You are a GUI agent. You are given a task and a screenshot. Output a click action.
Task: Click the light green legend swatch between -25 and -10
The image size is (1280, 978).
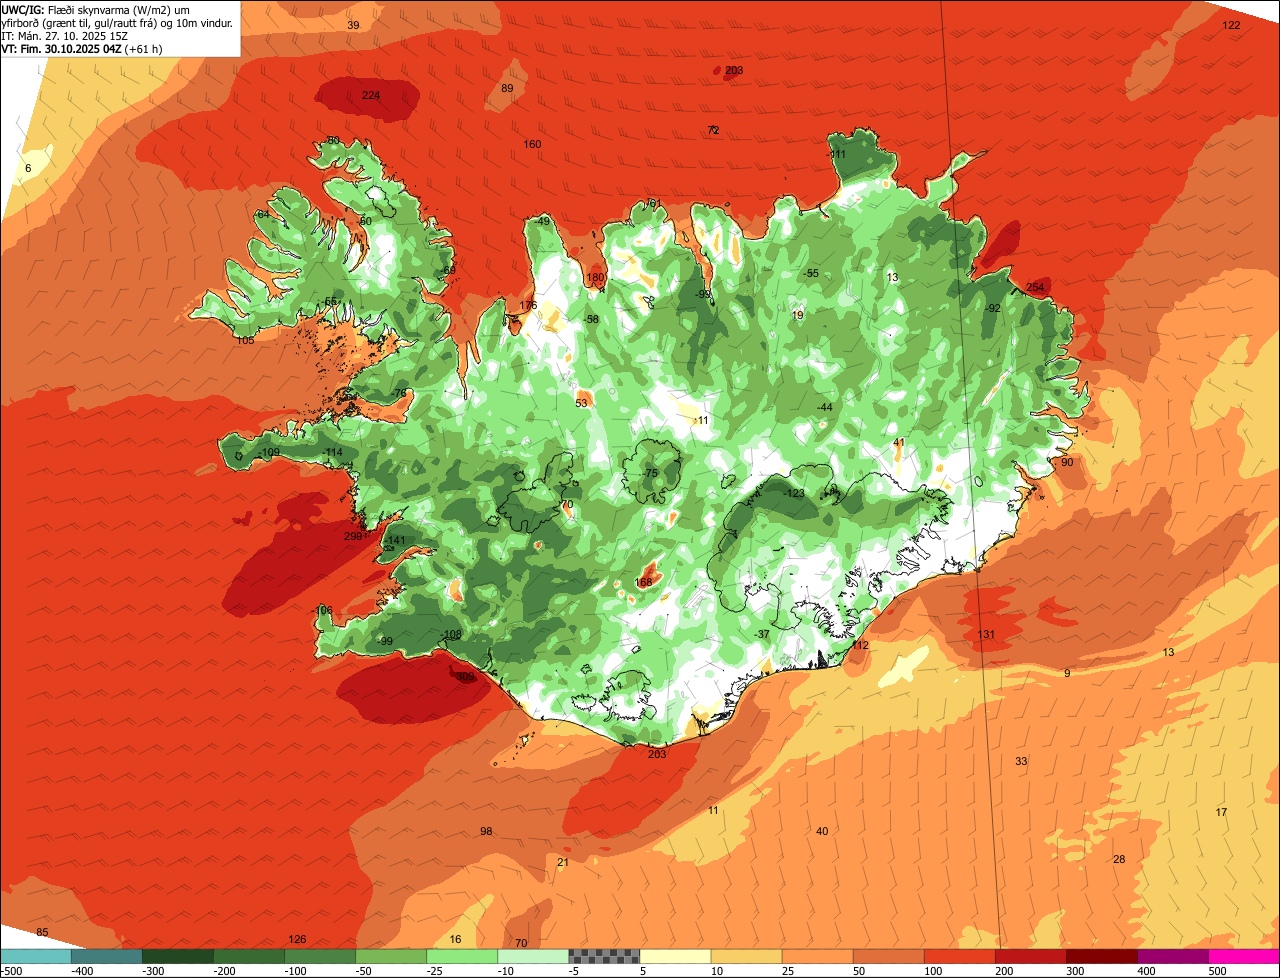462,956
